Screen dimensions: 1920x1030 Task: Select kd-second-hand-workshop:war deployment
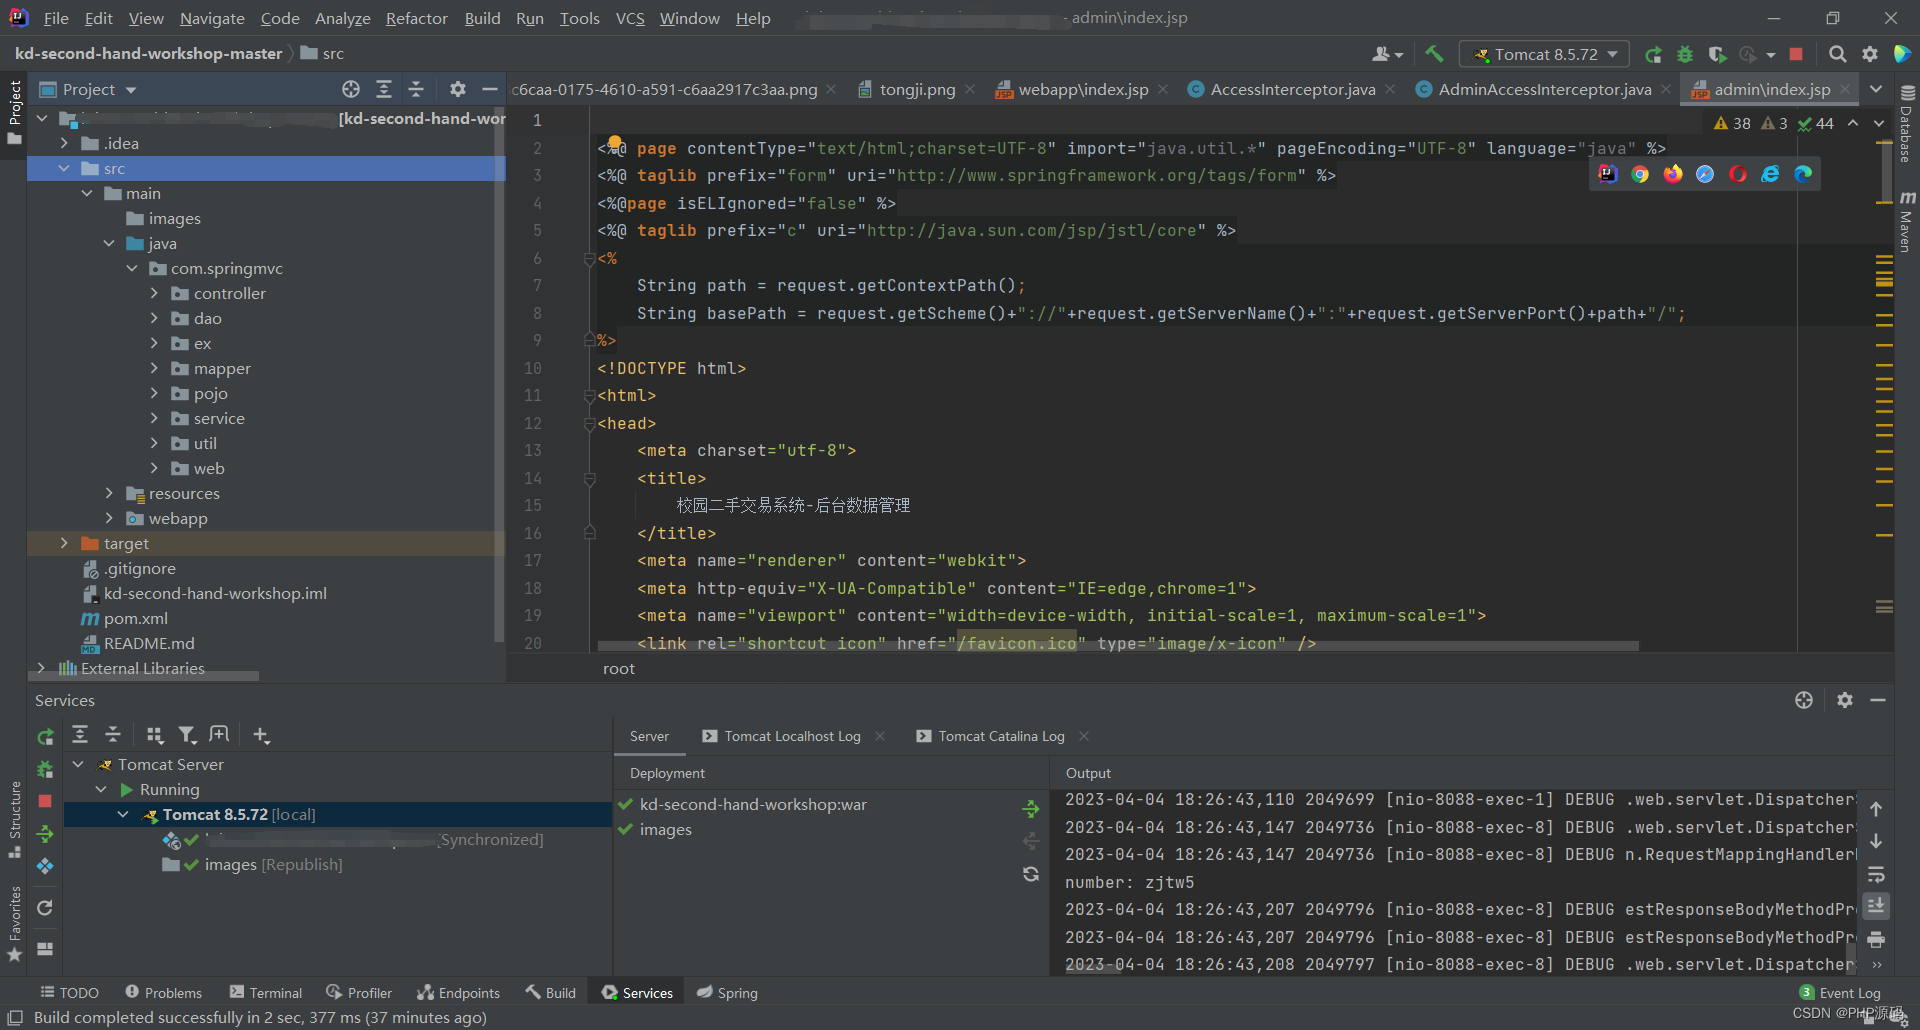[x=753, y=804]
